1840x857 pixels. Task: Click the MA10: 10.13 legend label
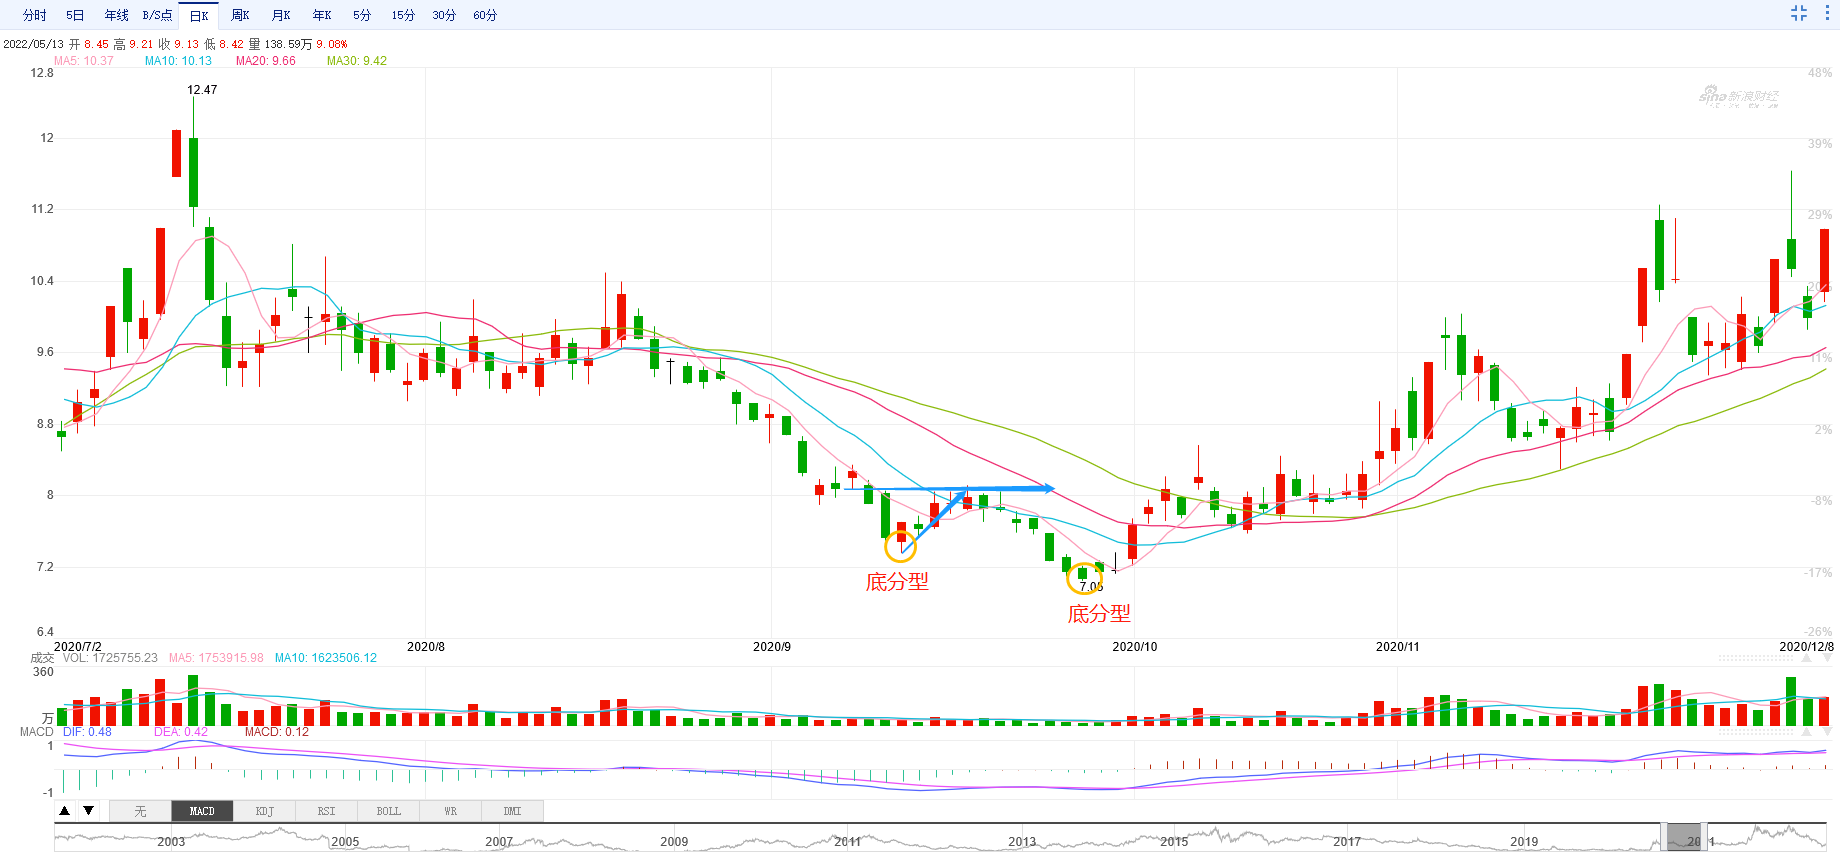pos(178,61)
